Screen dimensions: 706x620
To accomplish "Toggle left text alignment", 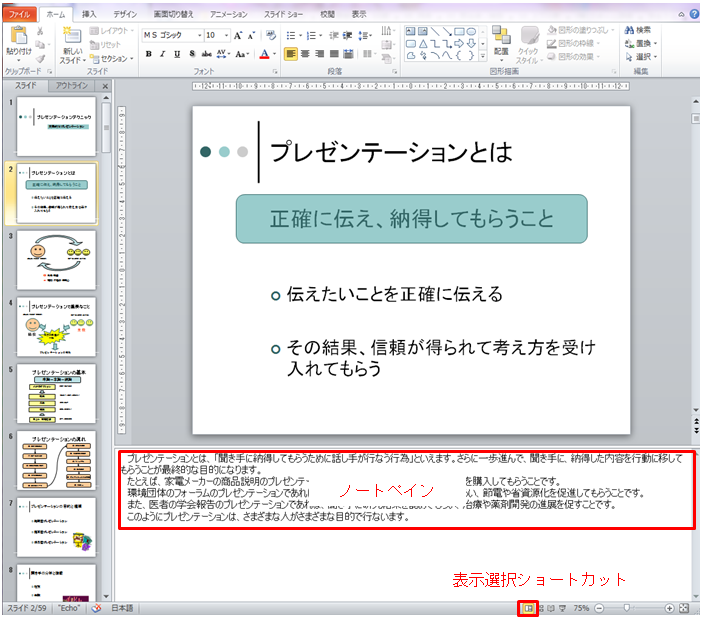I will [292, 54].
